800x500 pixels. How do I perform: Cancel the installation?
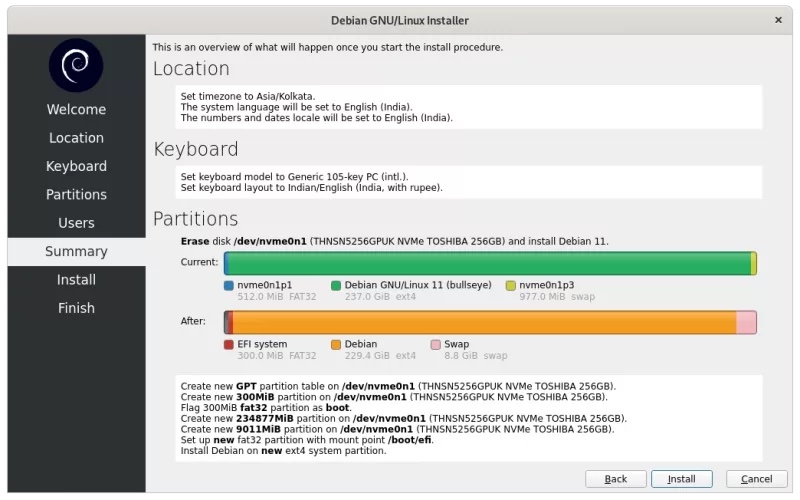(764, 479)
